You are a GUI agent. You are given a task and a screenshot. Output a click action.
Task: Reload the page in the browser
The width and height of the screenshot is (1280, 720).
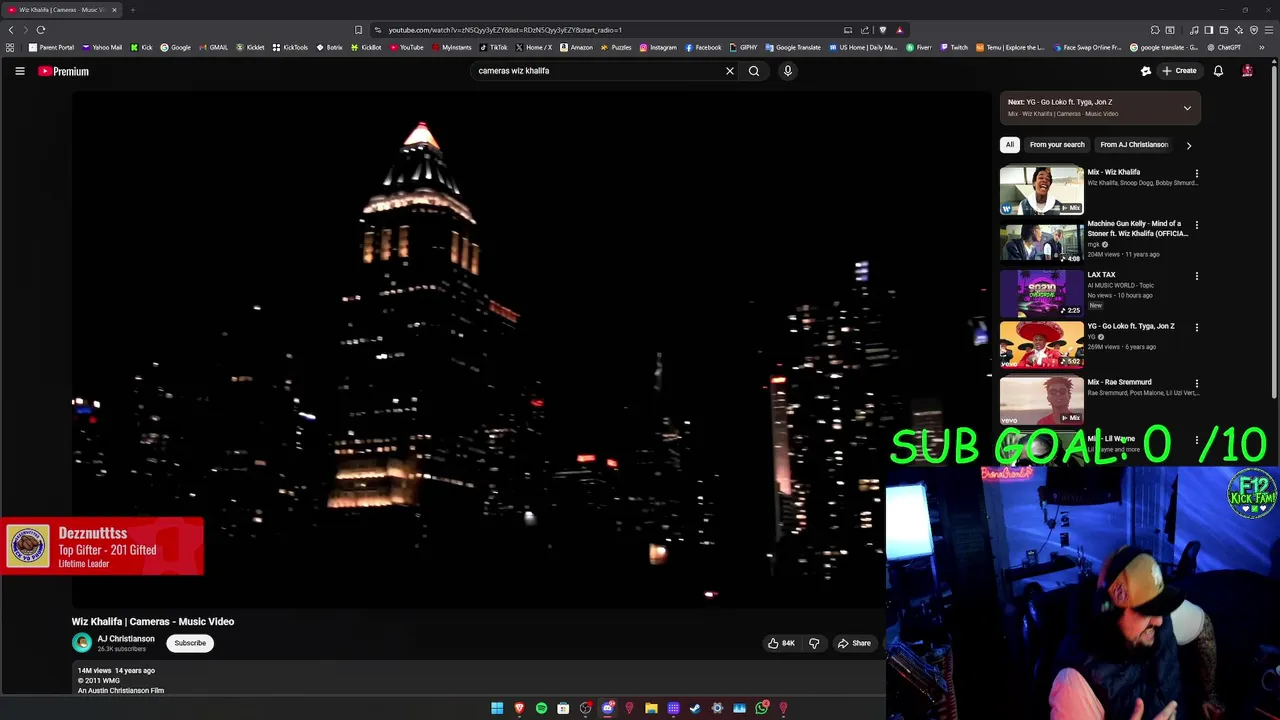click(x=41, y=30)
